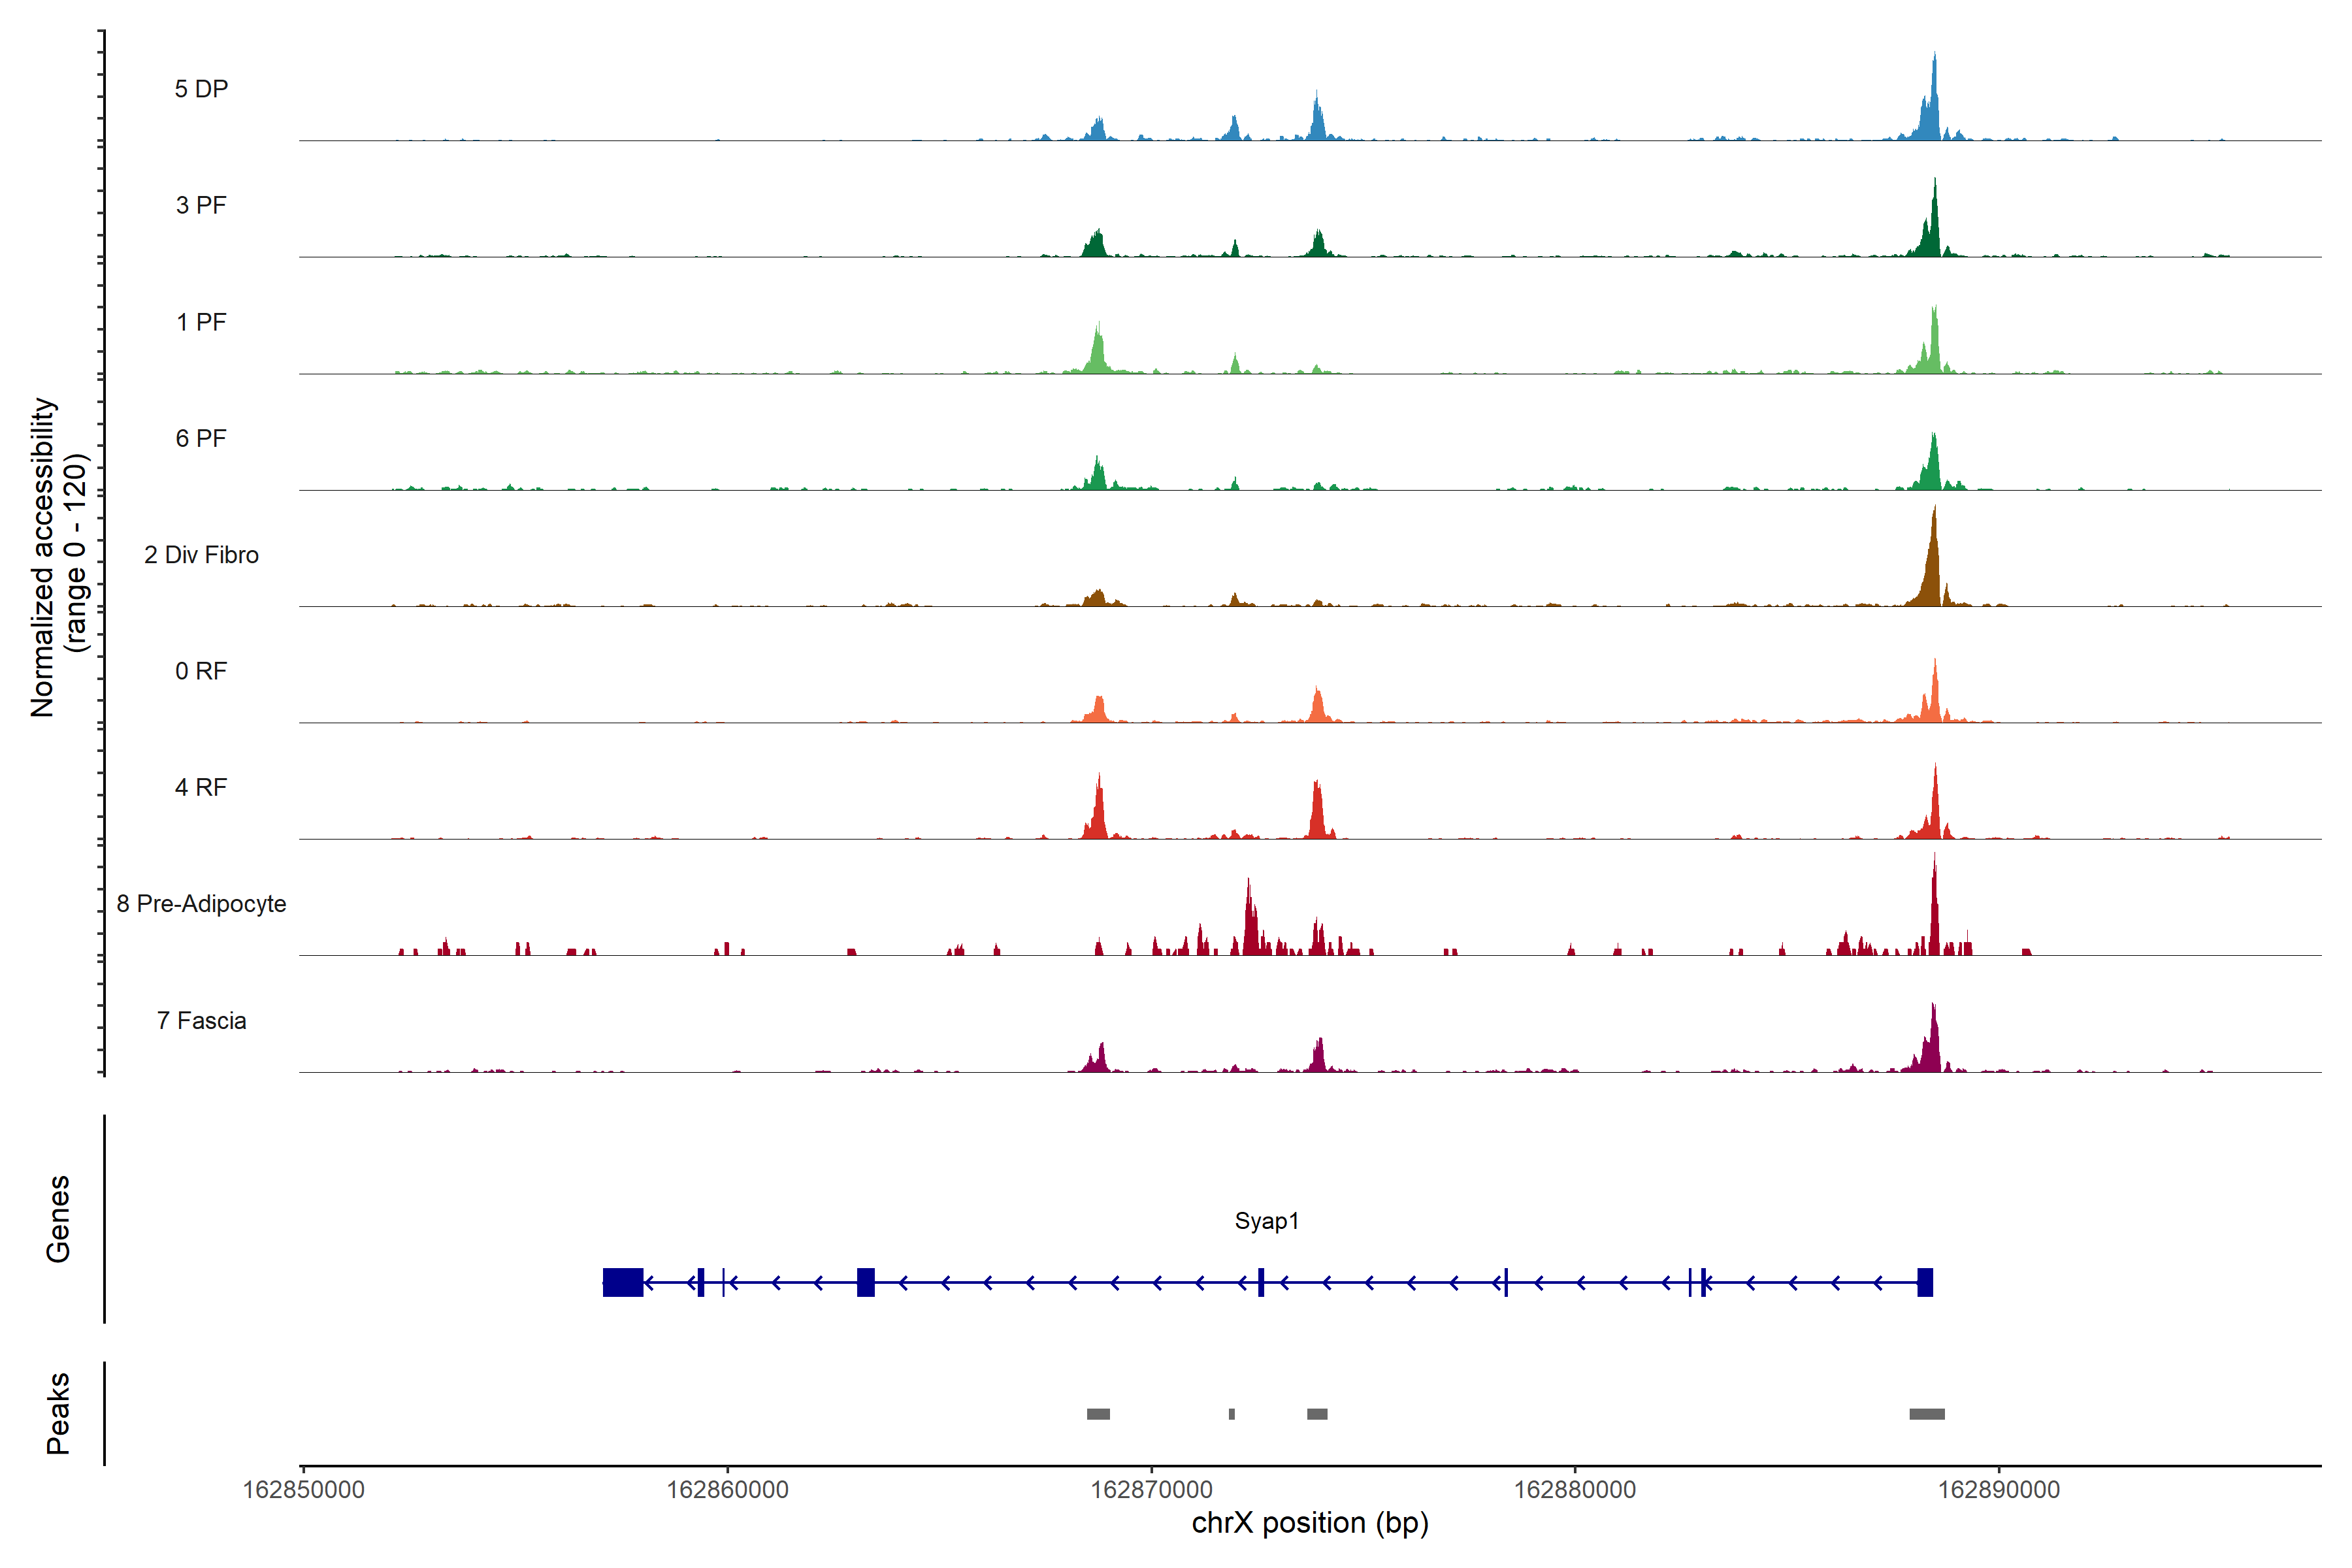Click the 162890000 axis tick label
Viewport: 2352px width, 1568px height.
click(1998, 1490)
